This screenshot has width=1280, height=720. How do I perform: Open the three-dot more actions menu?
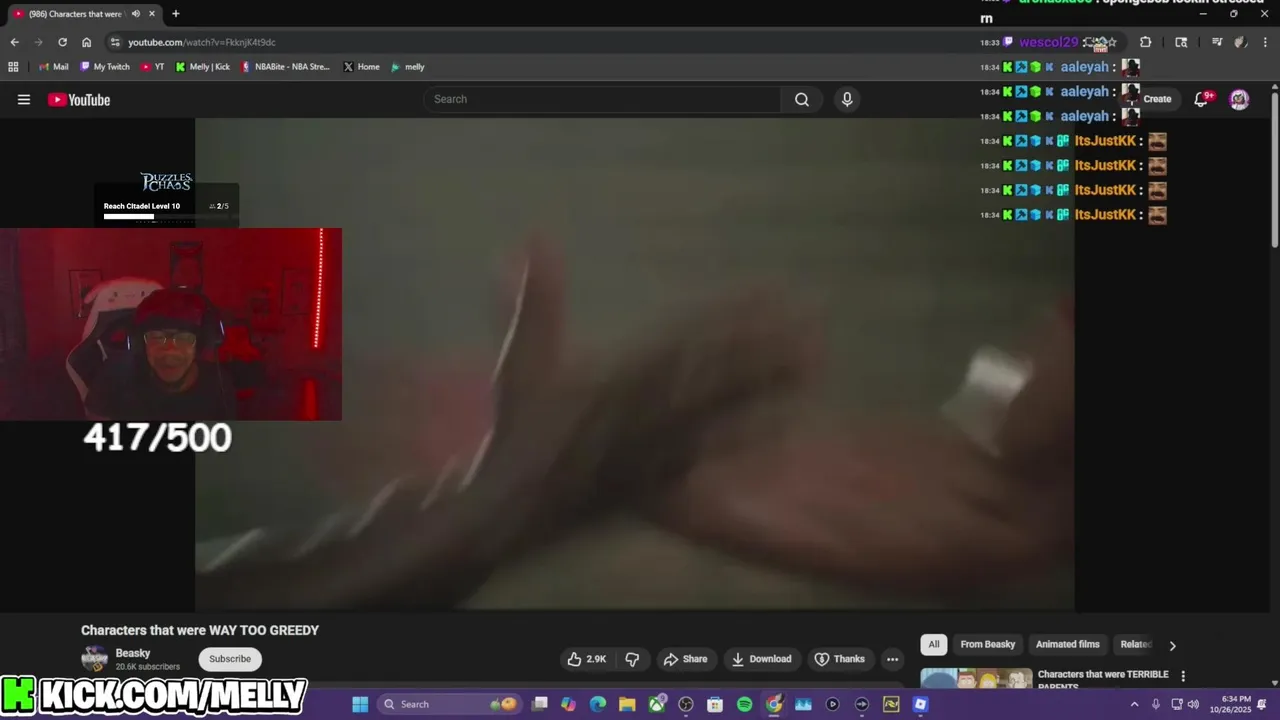coord(892,659)
